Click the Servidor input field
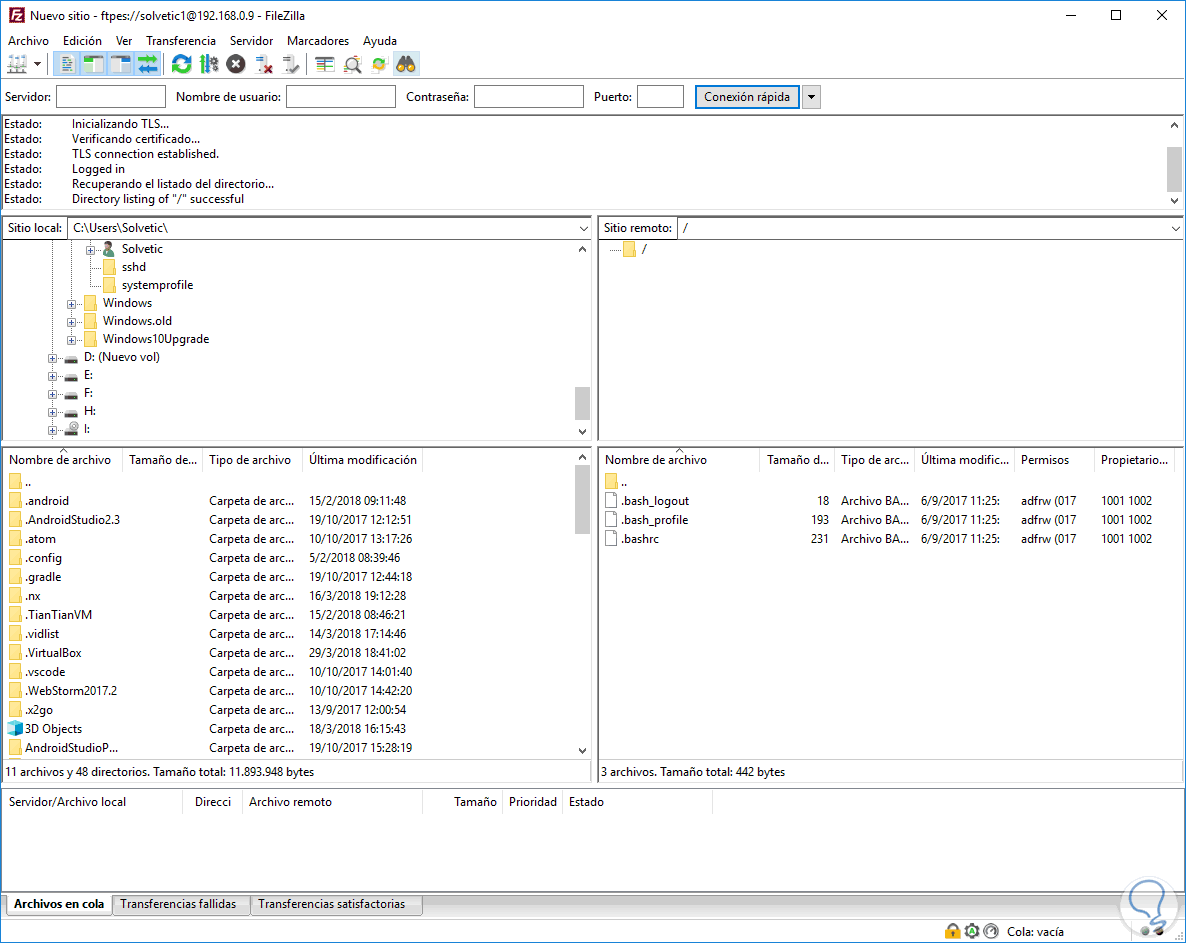The width and height of the screenshot is (1186, 943). point(111,97)
